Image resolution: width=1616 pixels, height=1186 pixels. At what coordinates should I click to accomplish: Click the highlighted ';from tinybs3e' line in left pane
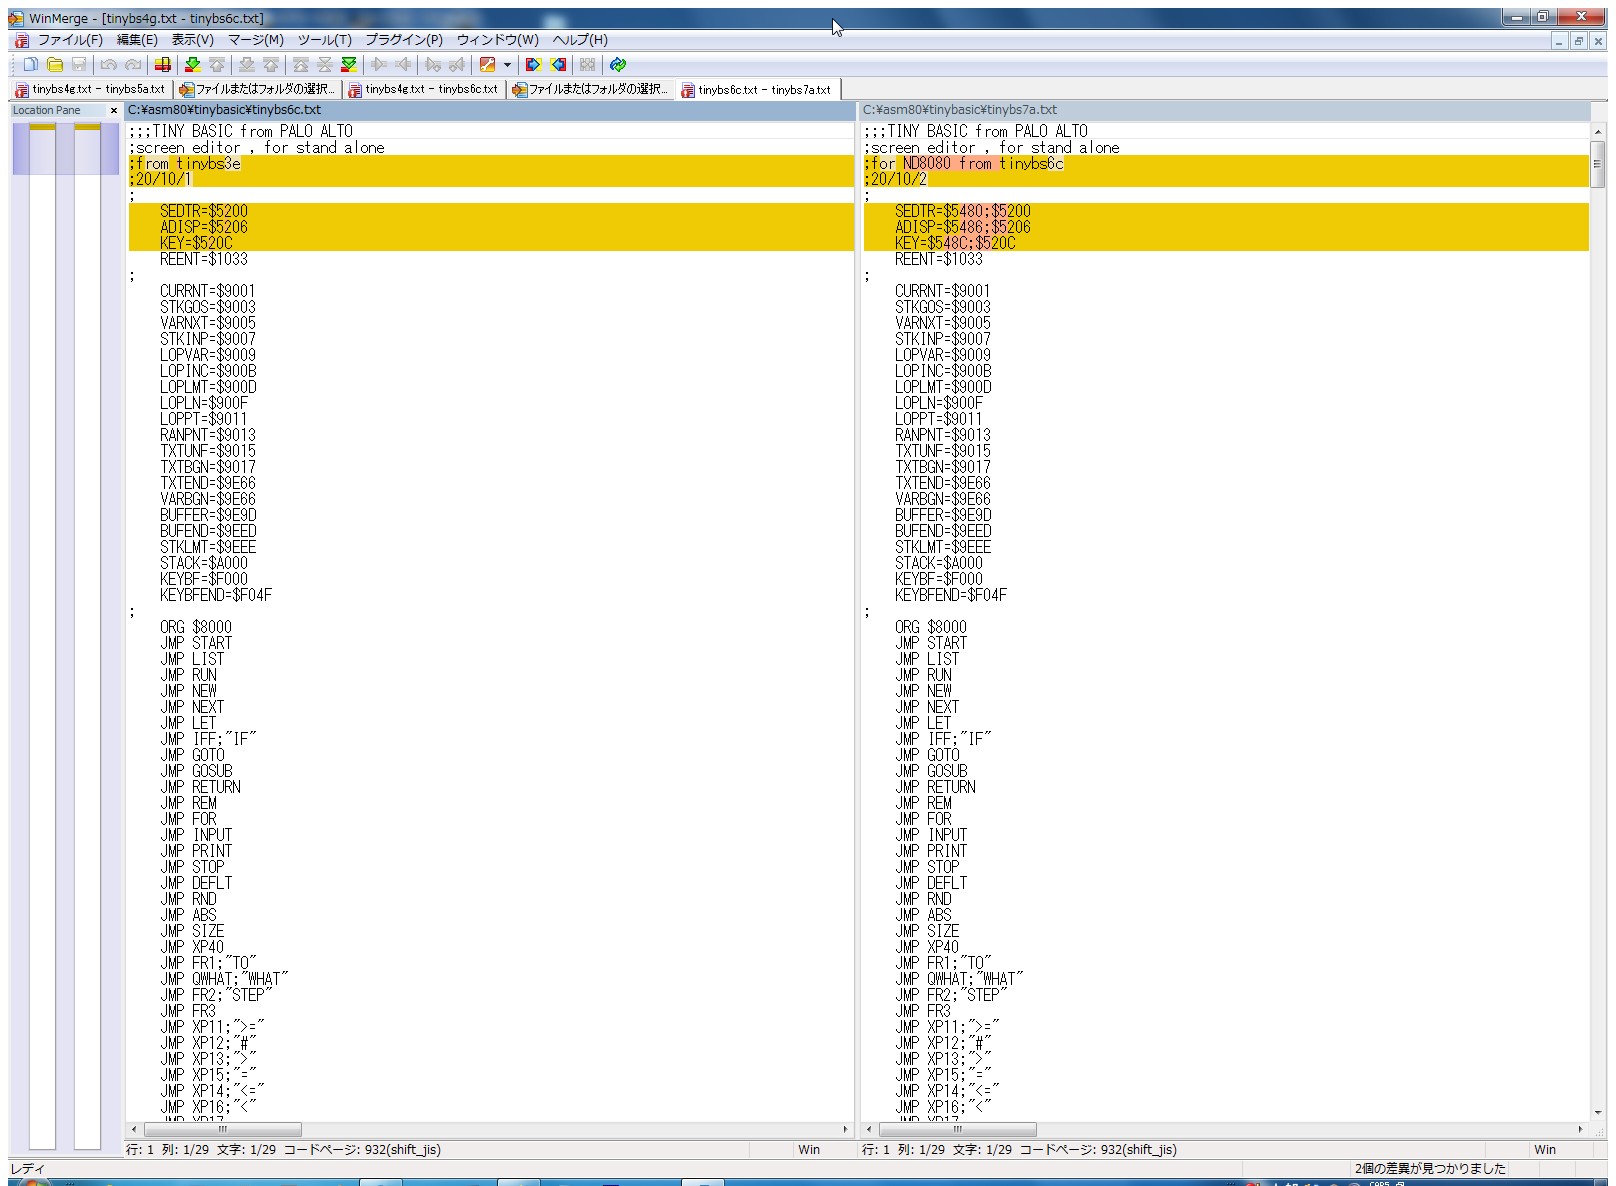point(491,164)
